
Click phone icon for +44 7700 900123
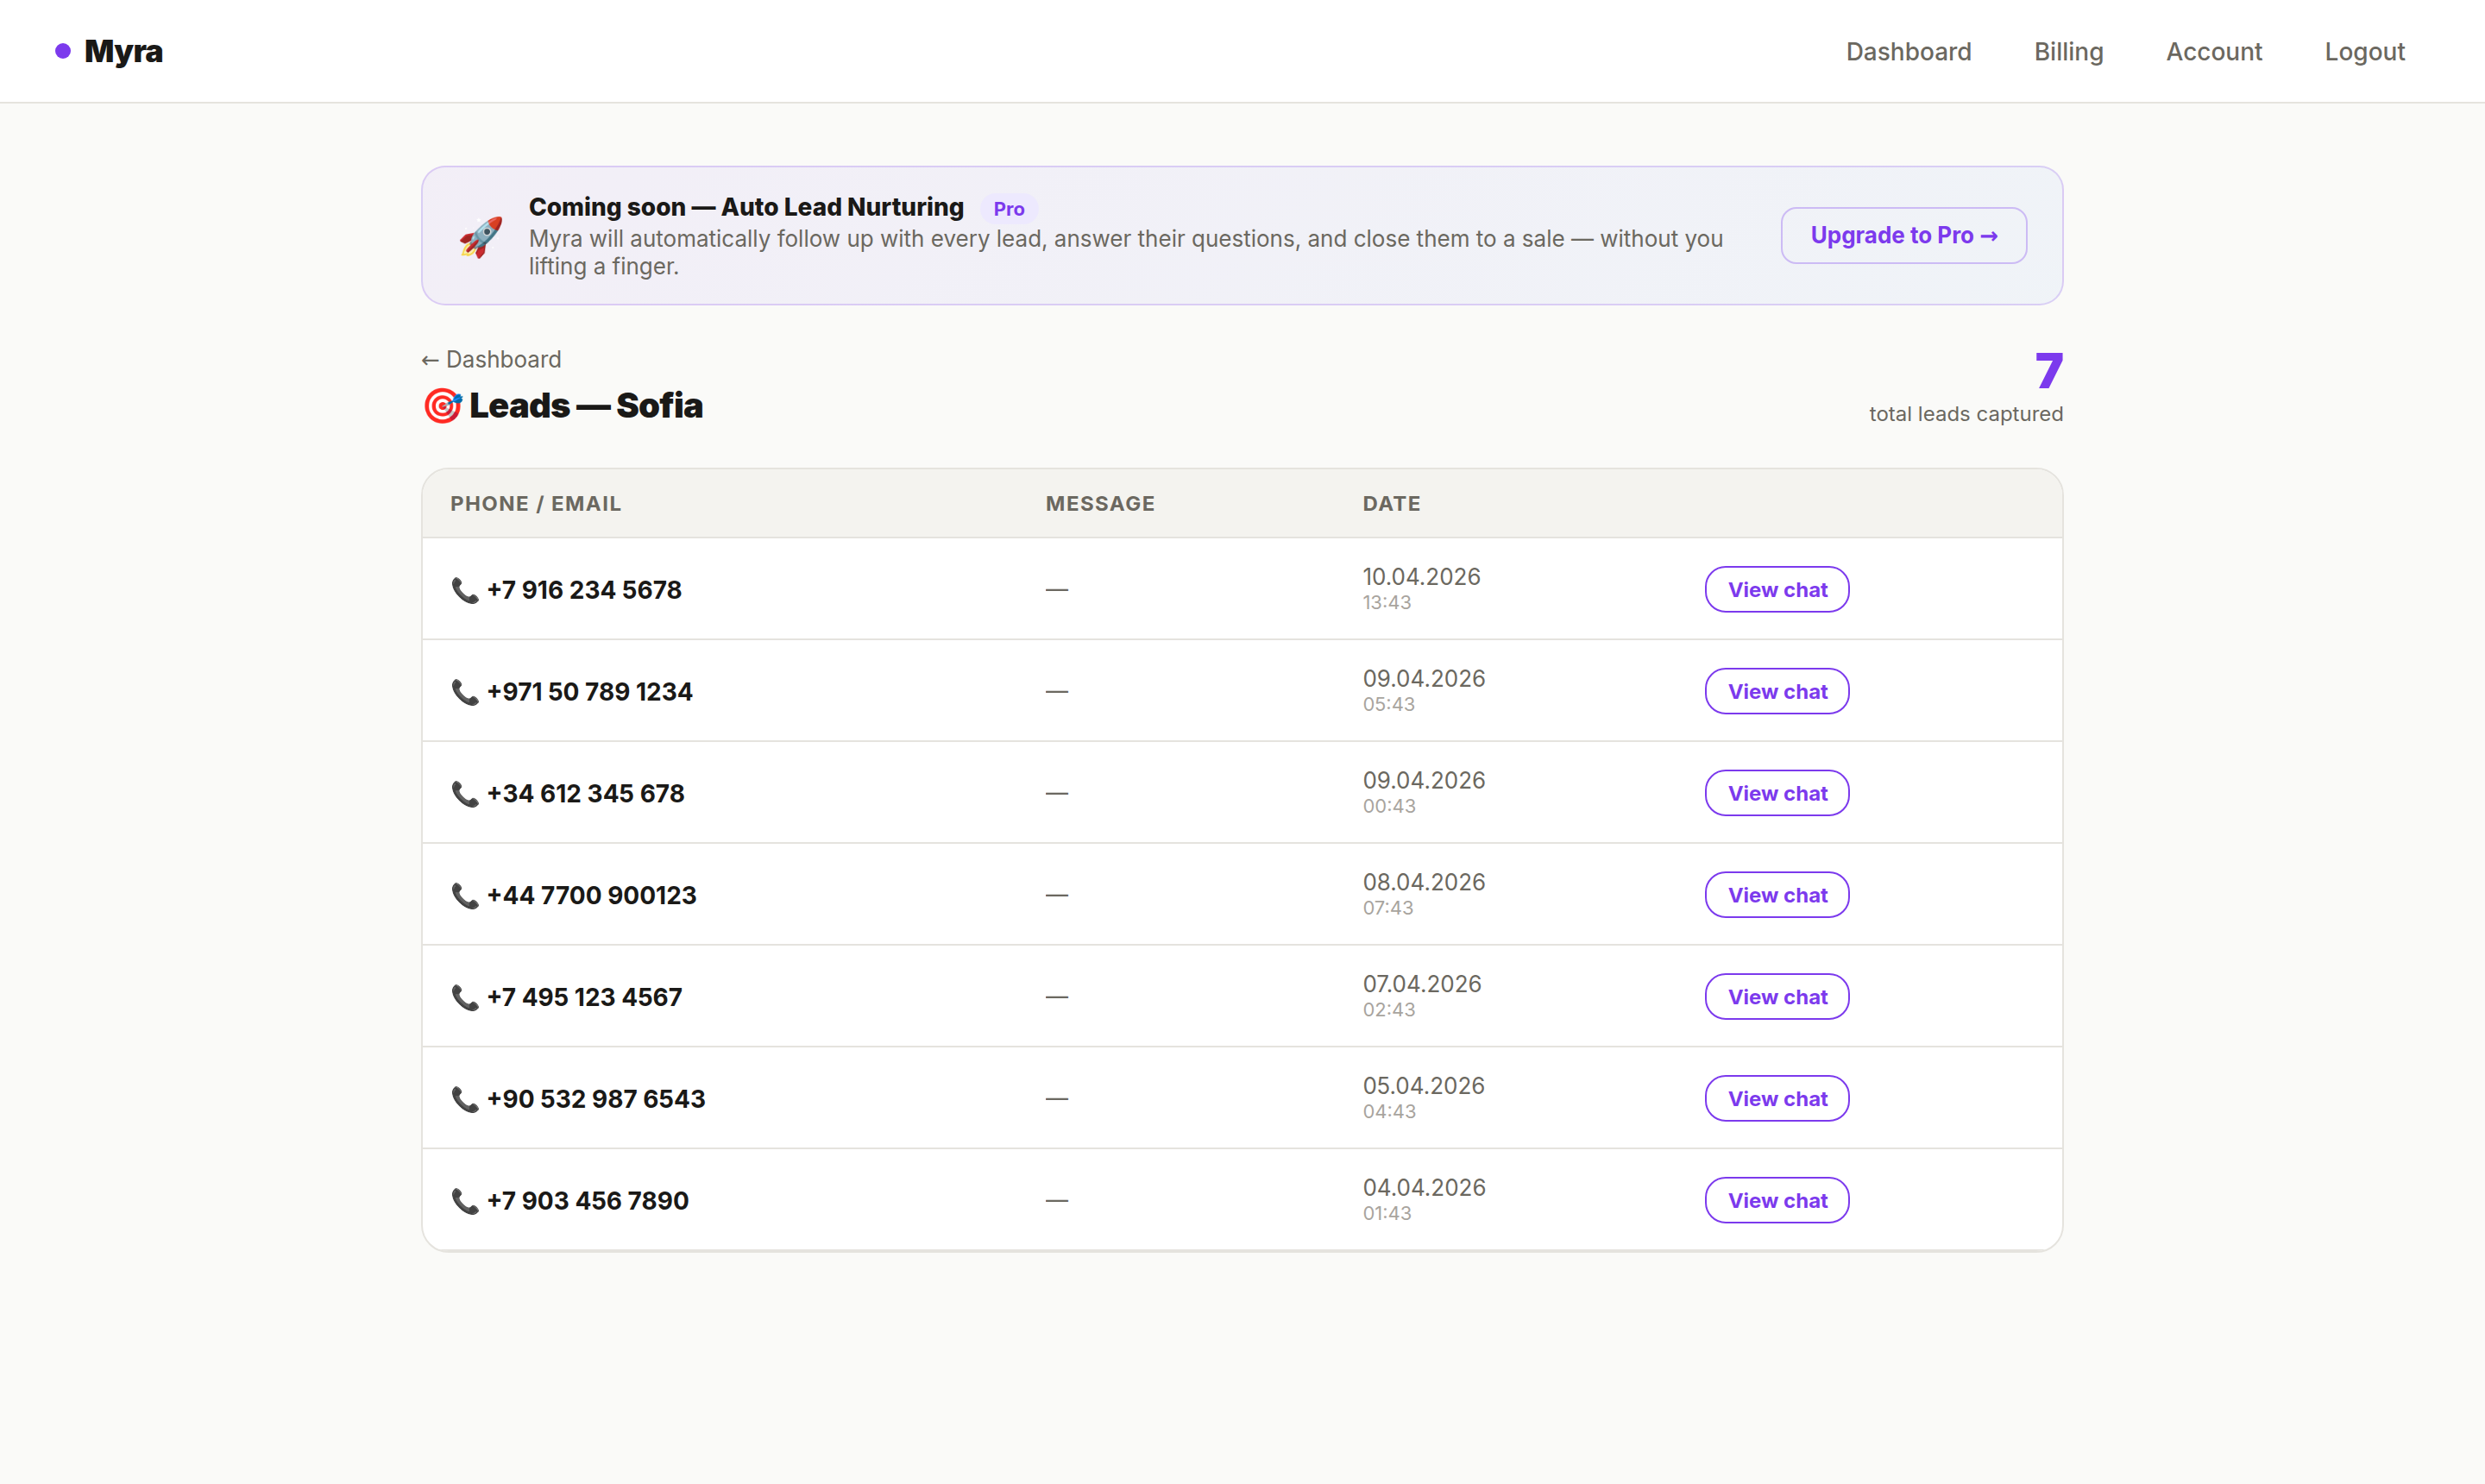coord(465,896)
